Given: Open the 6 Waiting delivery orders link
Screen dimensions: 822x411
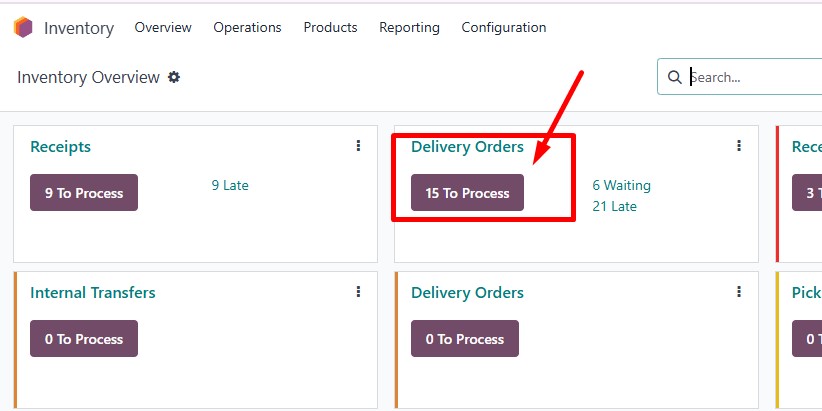Looking at the screenshot, I should coord(622,185).
